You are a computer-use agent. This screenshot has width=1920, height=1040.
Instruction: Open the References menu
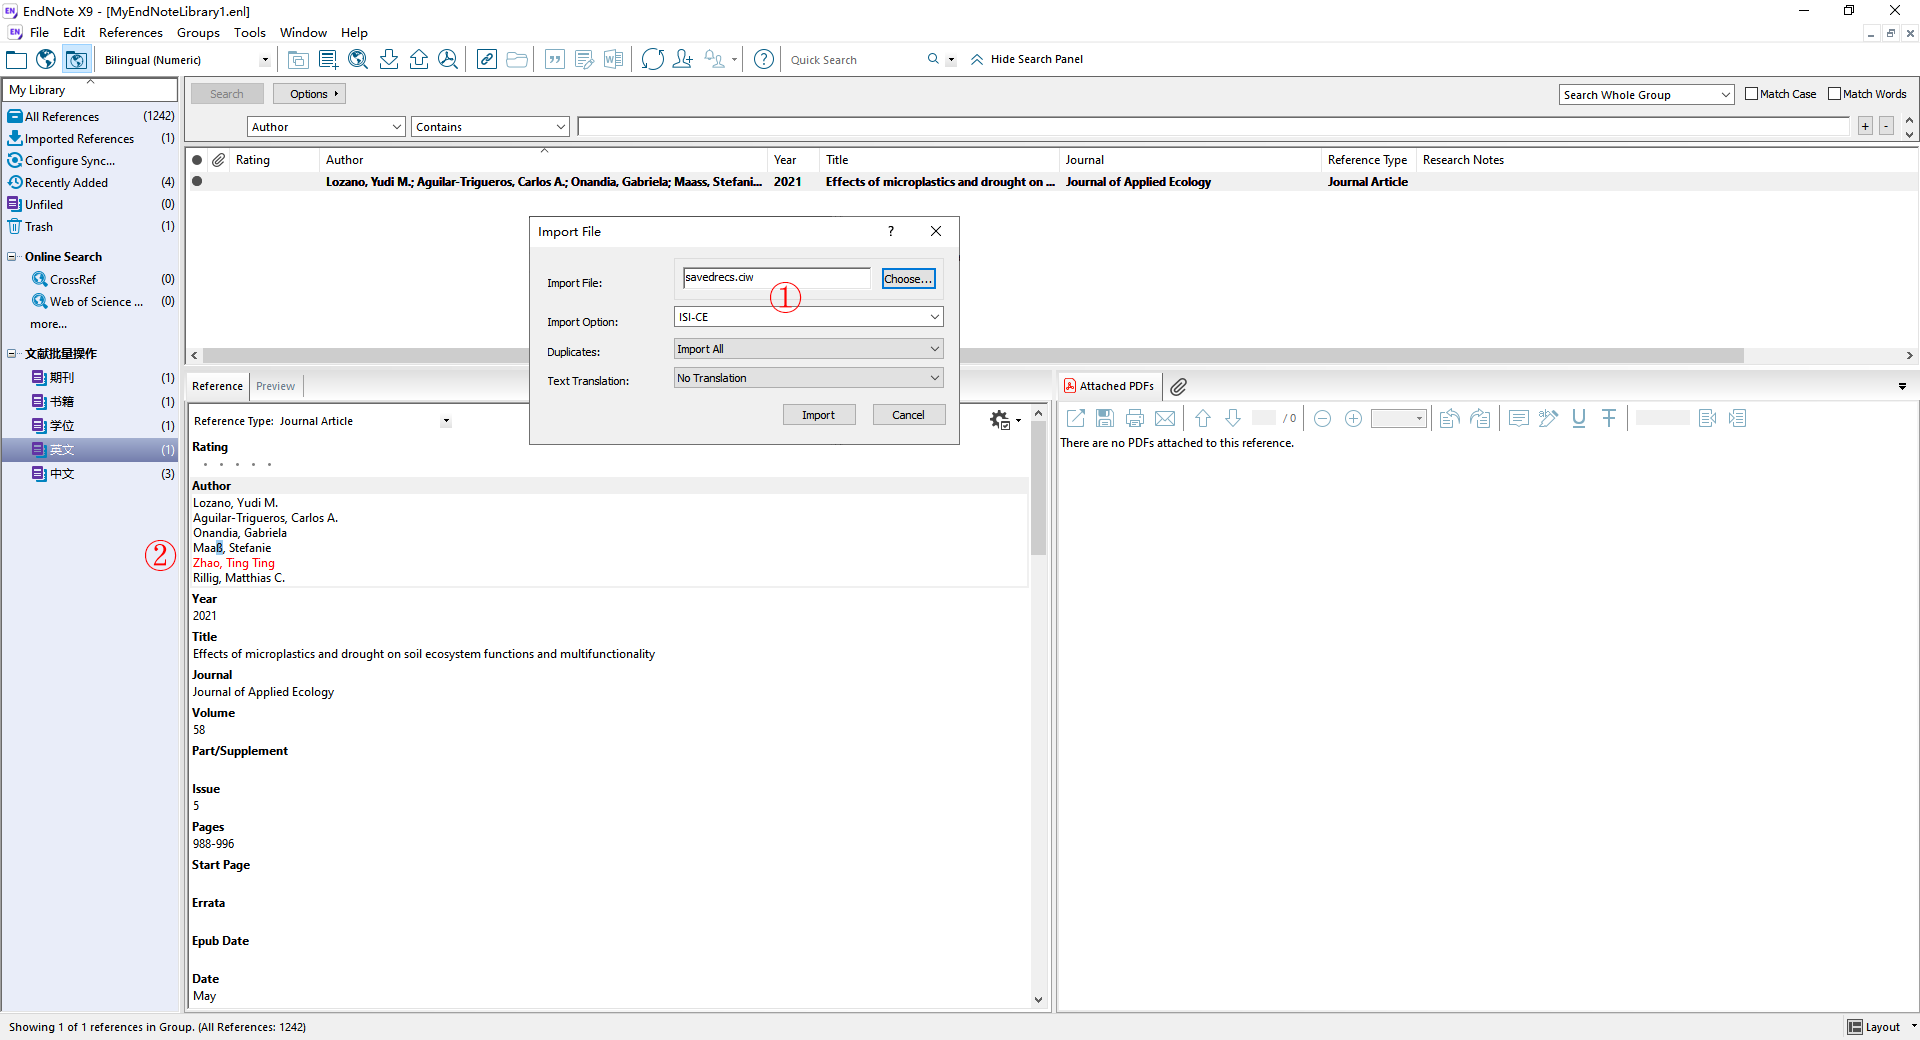tap(130, 32)
